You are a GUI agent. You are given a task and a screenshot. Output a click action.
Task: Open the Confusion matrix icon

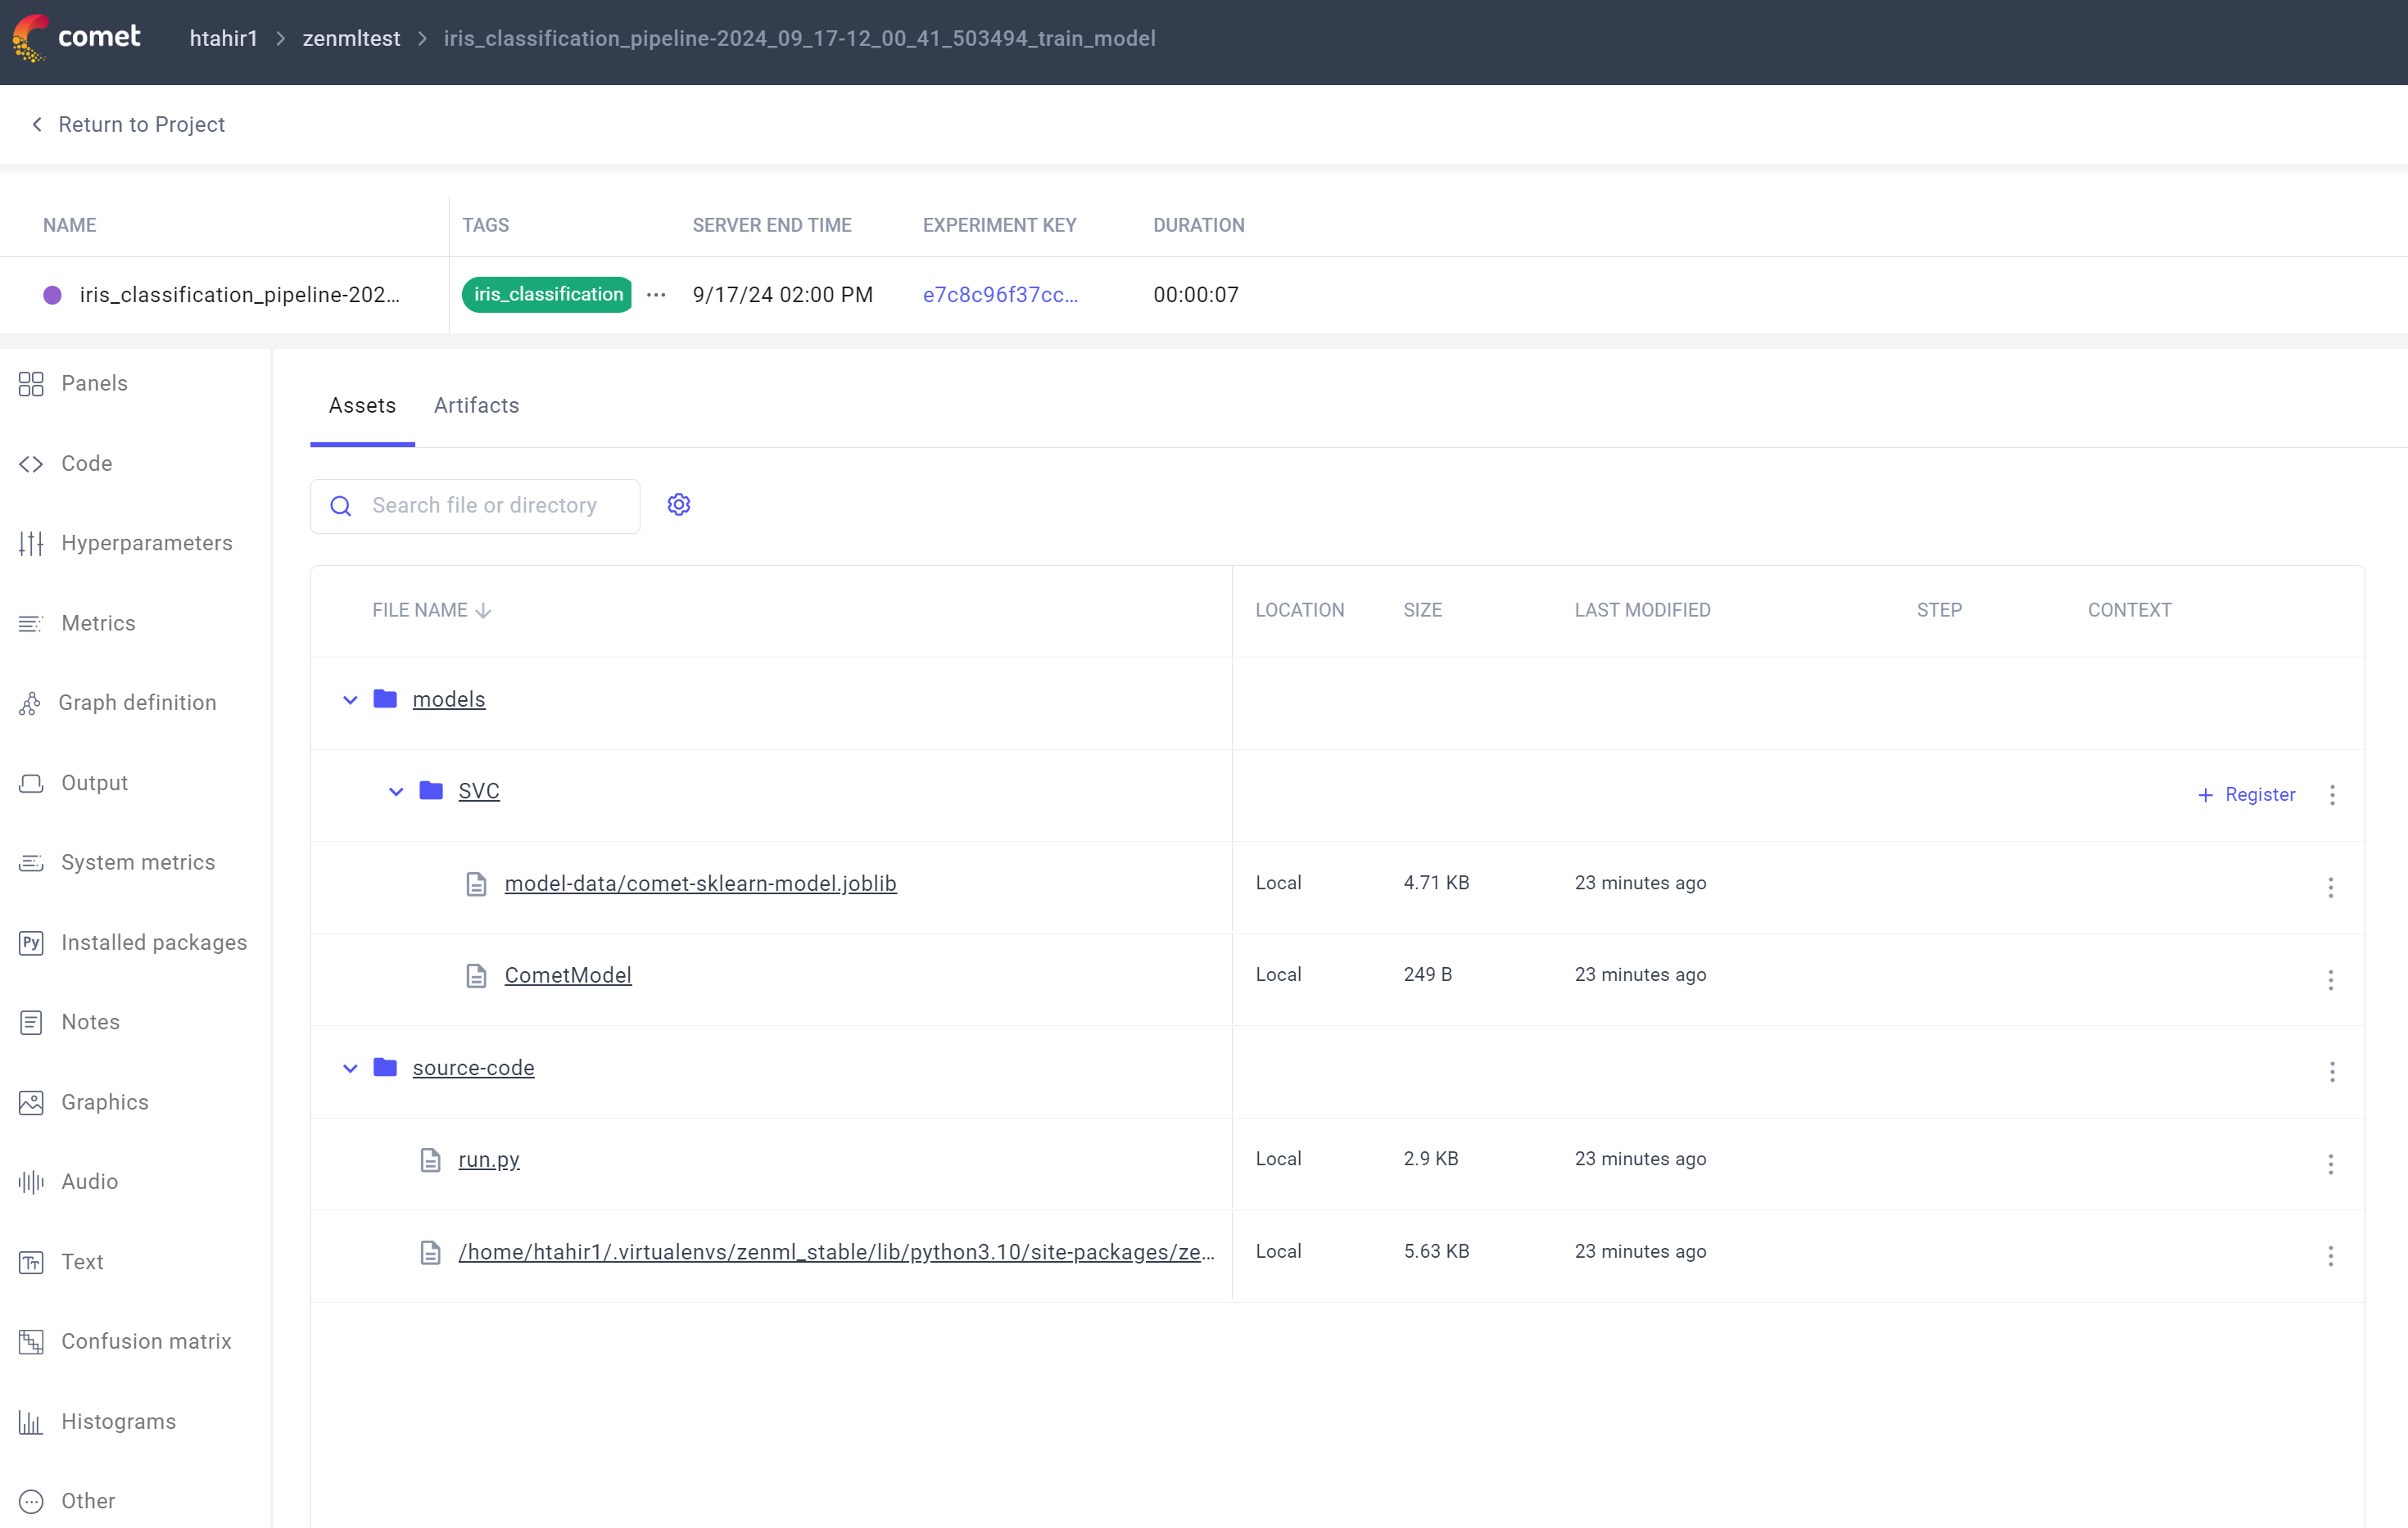(31, 1342)
